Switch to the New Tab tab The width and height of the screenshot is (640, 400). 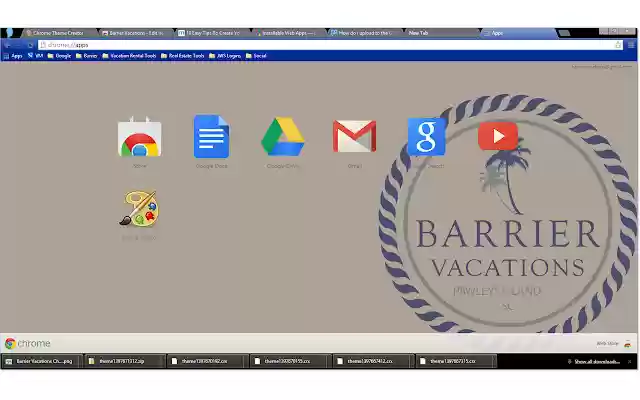(441, 33)
